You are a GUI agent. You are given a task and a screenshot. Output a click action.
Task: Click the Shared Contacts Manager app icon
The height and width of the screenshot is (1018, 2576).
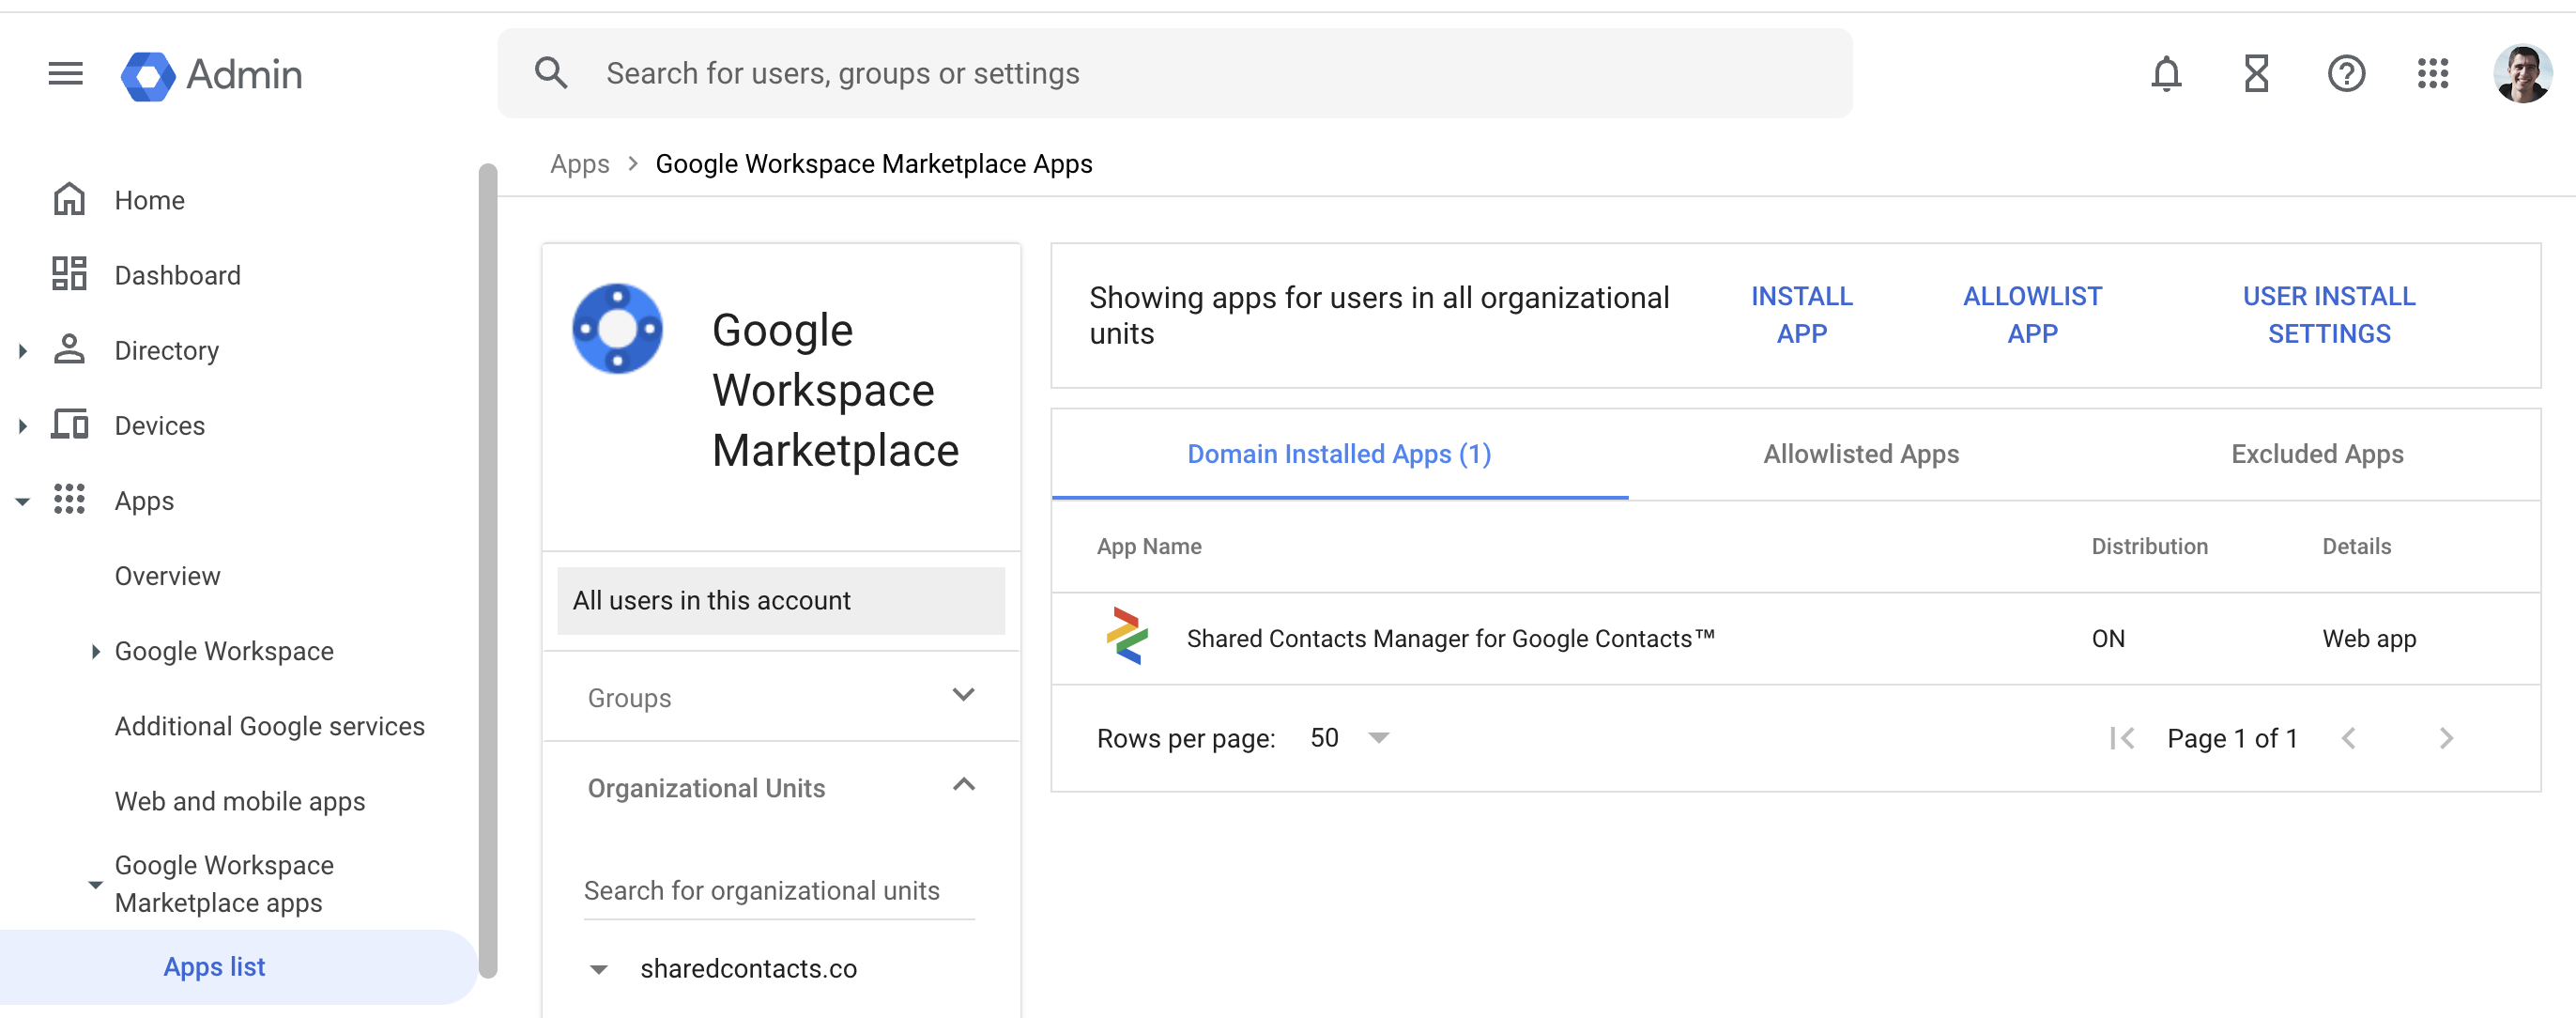click(x=1126, y=638)
